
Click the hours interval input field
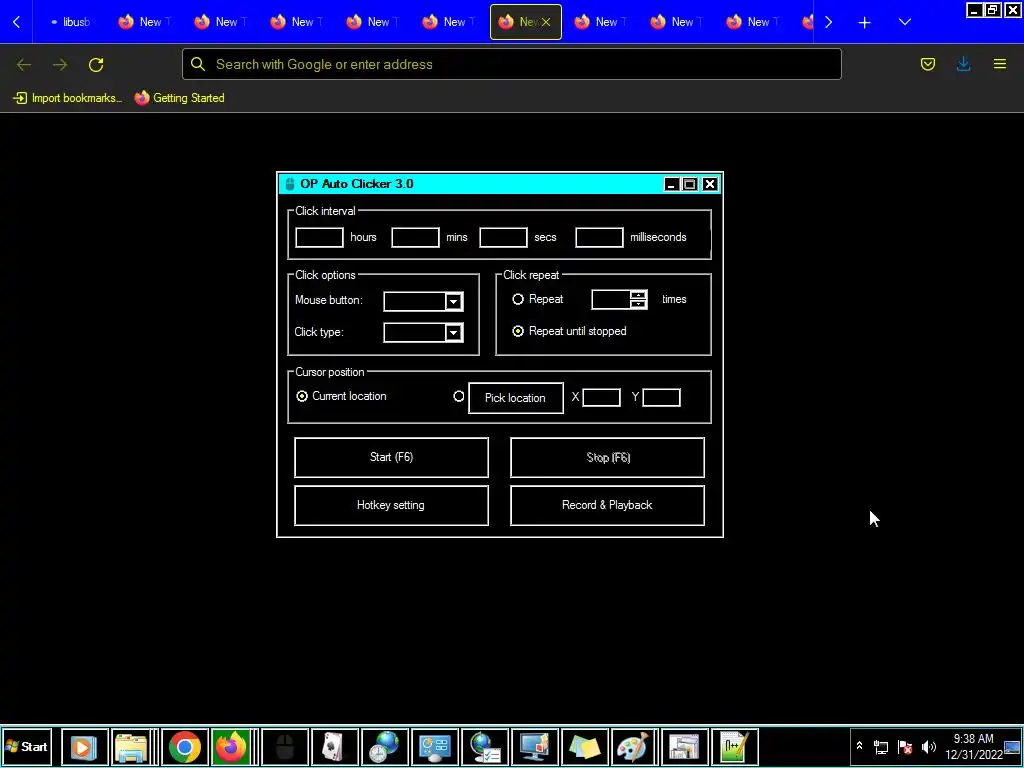point(319,237)
